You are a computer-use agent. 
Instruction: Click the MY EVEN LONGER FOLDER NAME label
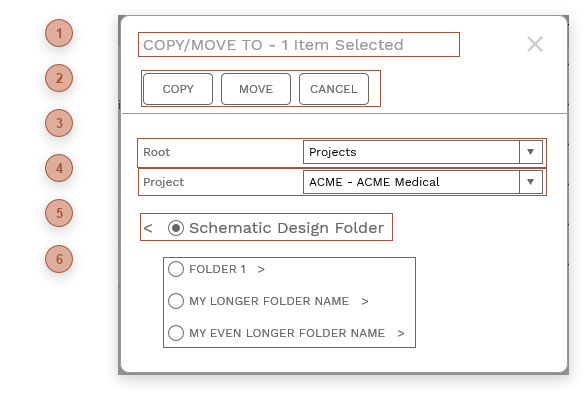click(287, 333)
